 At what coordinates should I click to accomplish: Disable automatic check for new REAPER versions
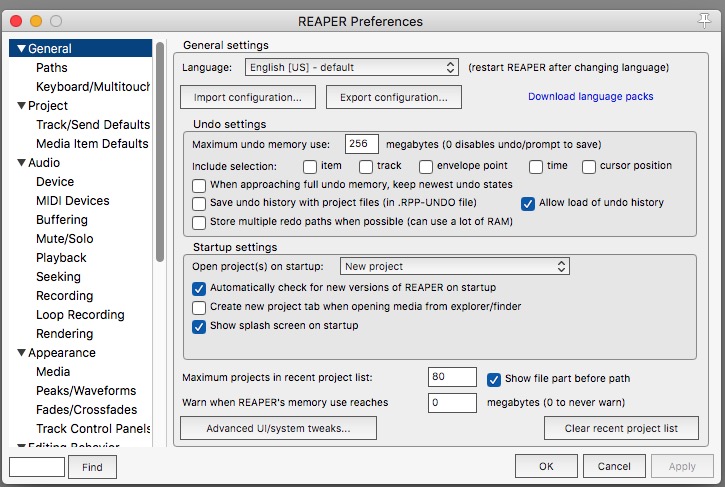click(199, 289)
